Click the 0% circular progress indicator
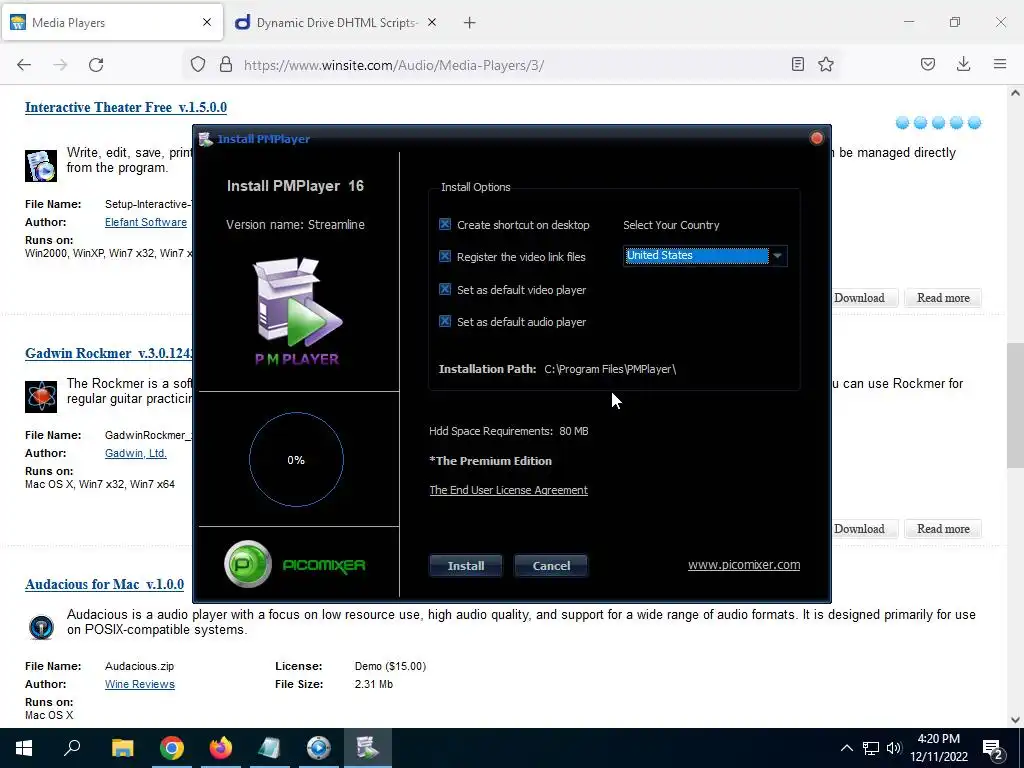 tap(296, 460)
